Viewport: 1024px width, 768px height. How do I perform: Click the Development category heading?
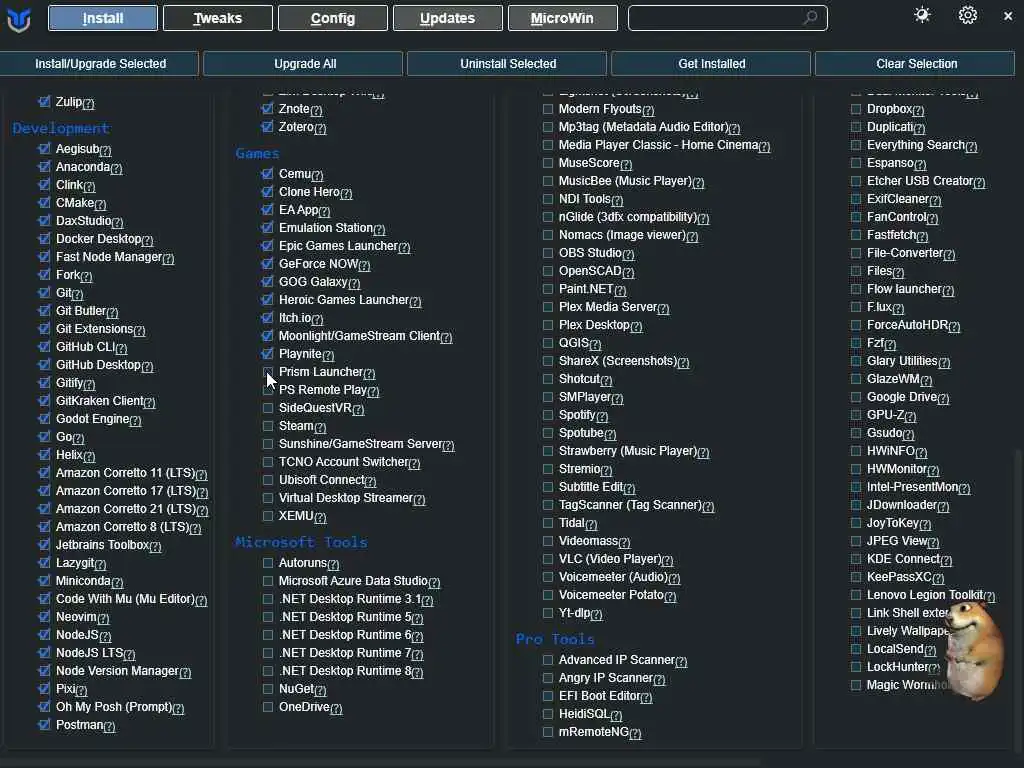pyautogui.click(x=61, y=129)
